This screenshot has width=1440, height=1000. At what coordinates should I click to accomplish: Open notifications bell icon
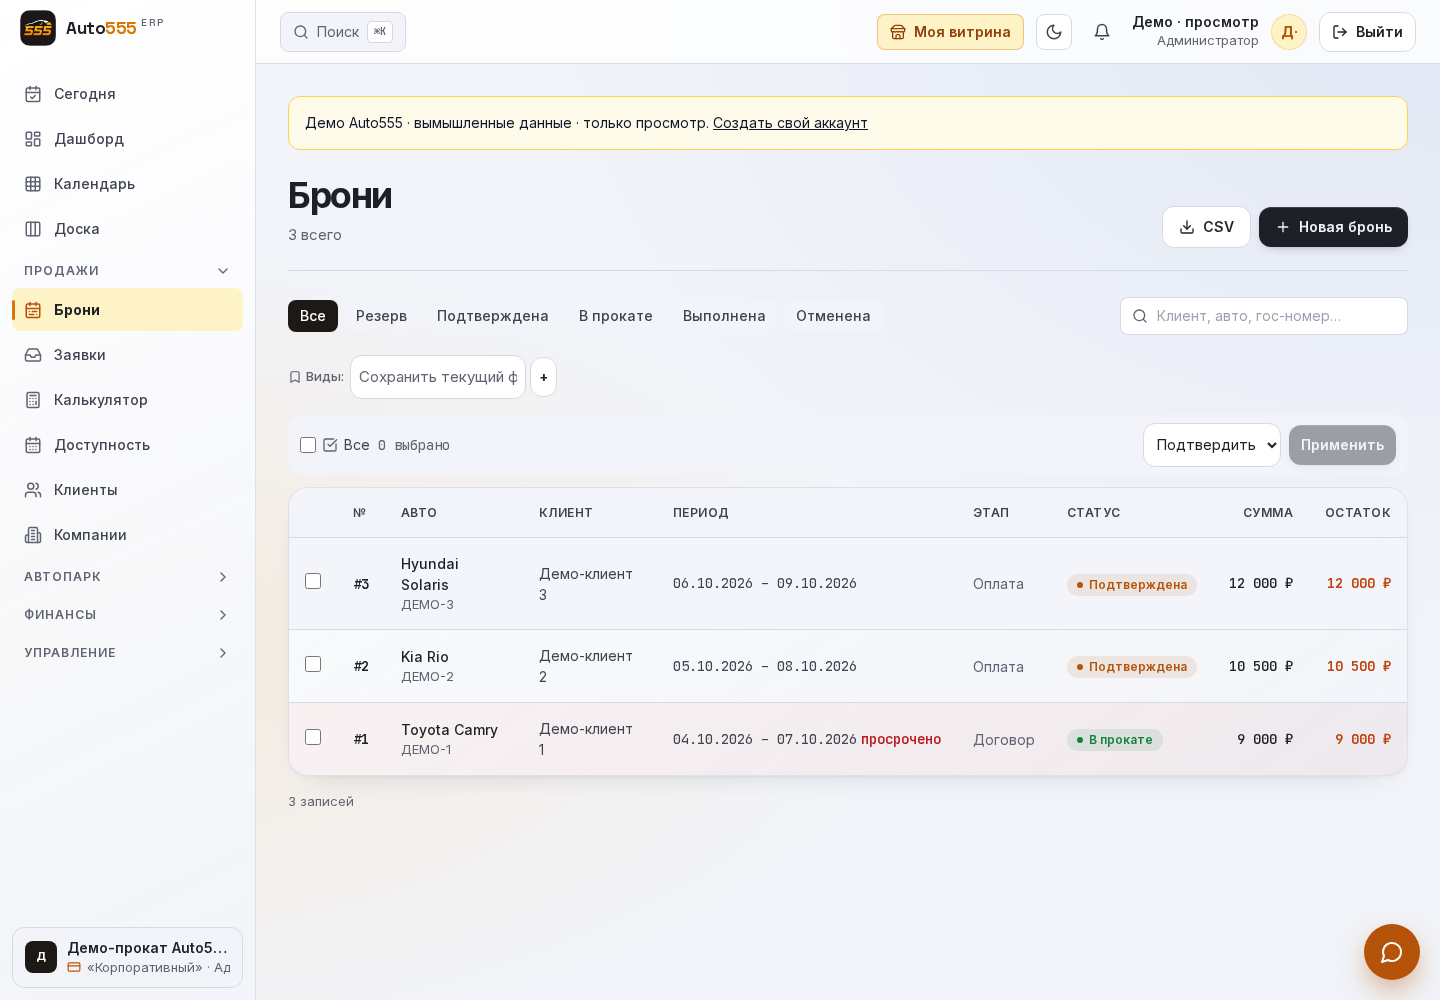click(x=1102, y=32)
